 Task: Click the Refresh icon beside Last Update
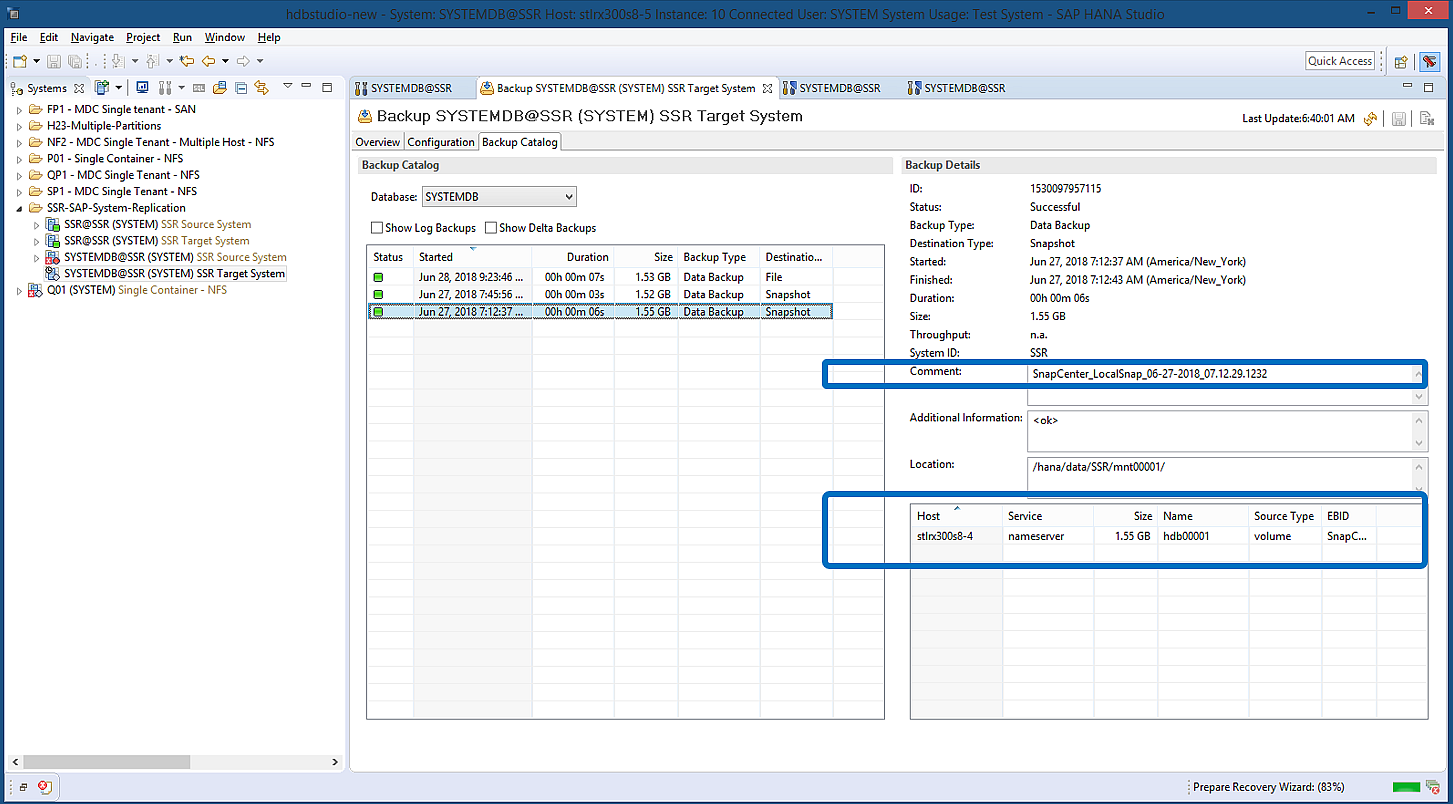pyautogui.click(x=1370, y=118)
